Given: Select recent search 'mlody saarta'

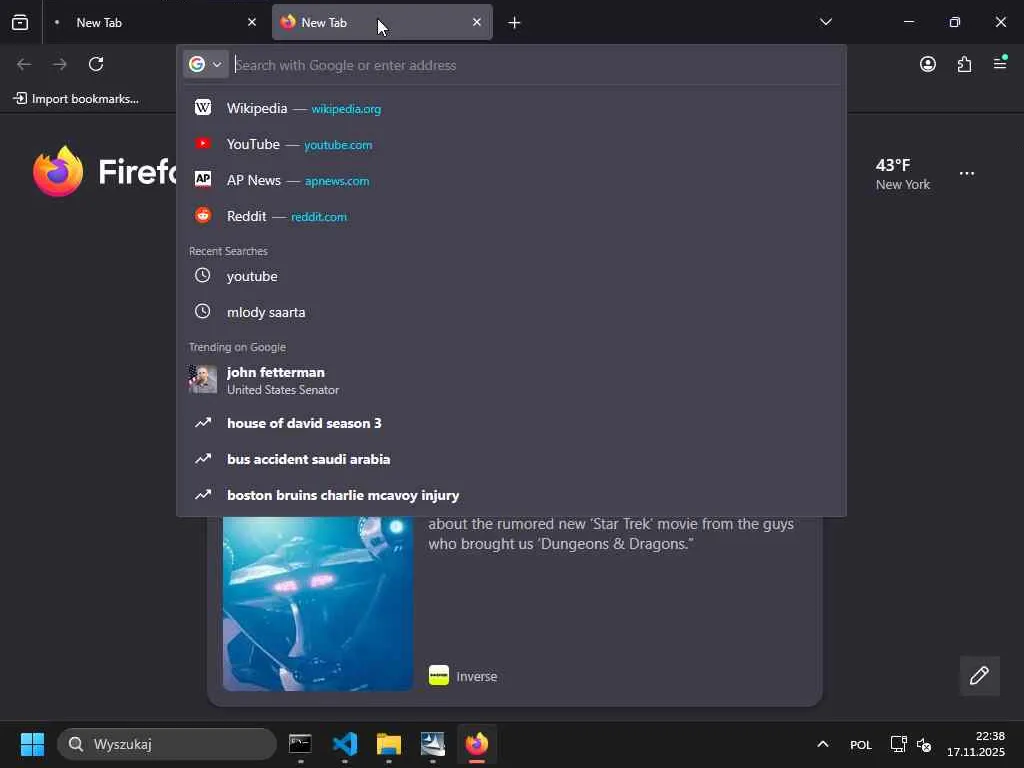Looking at the screenshot, I should pyautogui.click(x=511, y=312).
